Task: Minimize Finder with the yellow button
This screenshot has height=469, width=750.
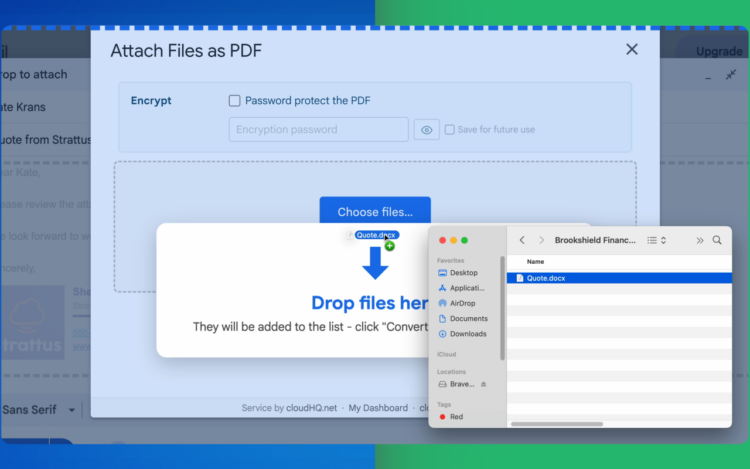Action: (x=453, y=240)
